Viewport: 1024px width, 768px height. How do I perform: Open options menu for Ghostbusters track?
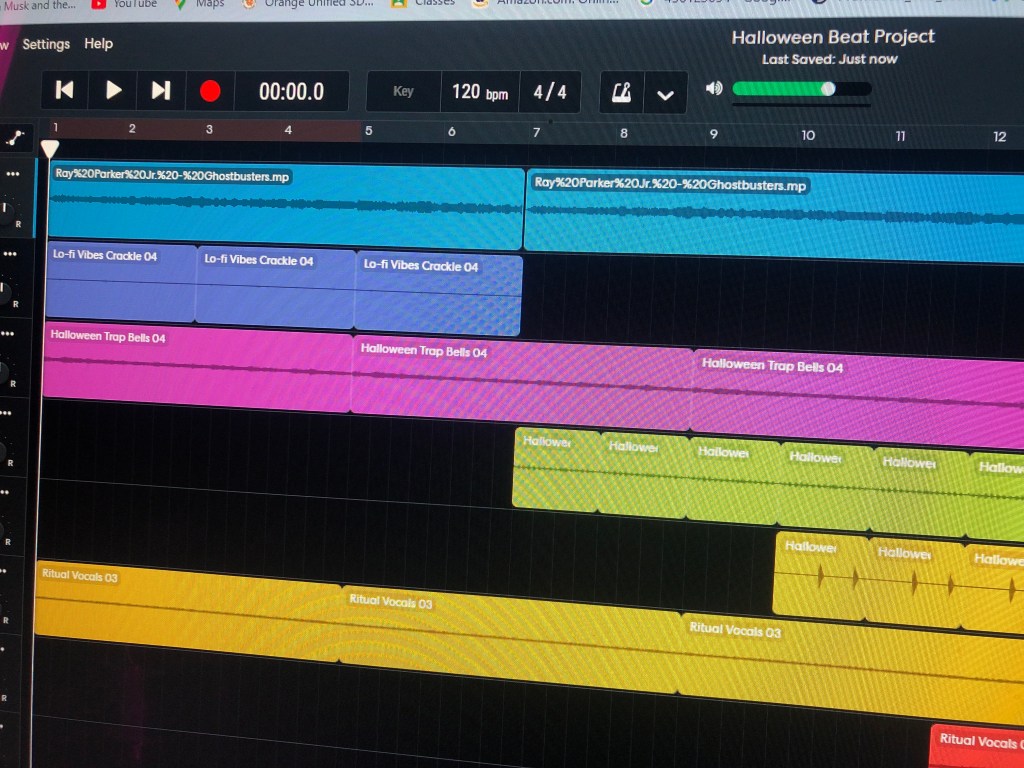tap(12, 174)
